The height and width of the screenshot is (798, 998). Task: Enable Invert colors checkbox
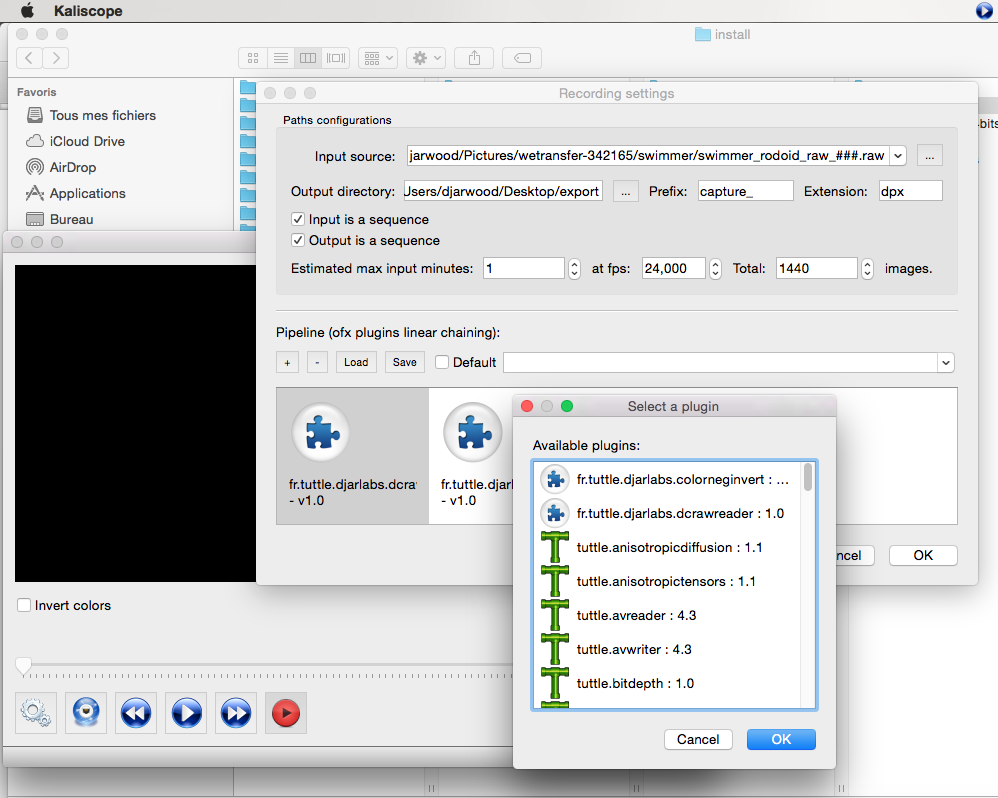click(24, 605)
